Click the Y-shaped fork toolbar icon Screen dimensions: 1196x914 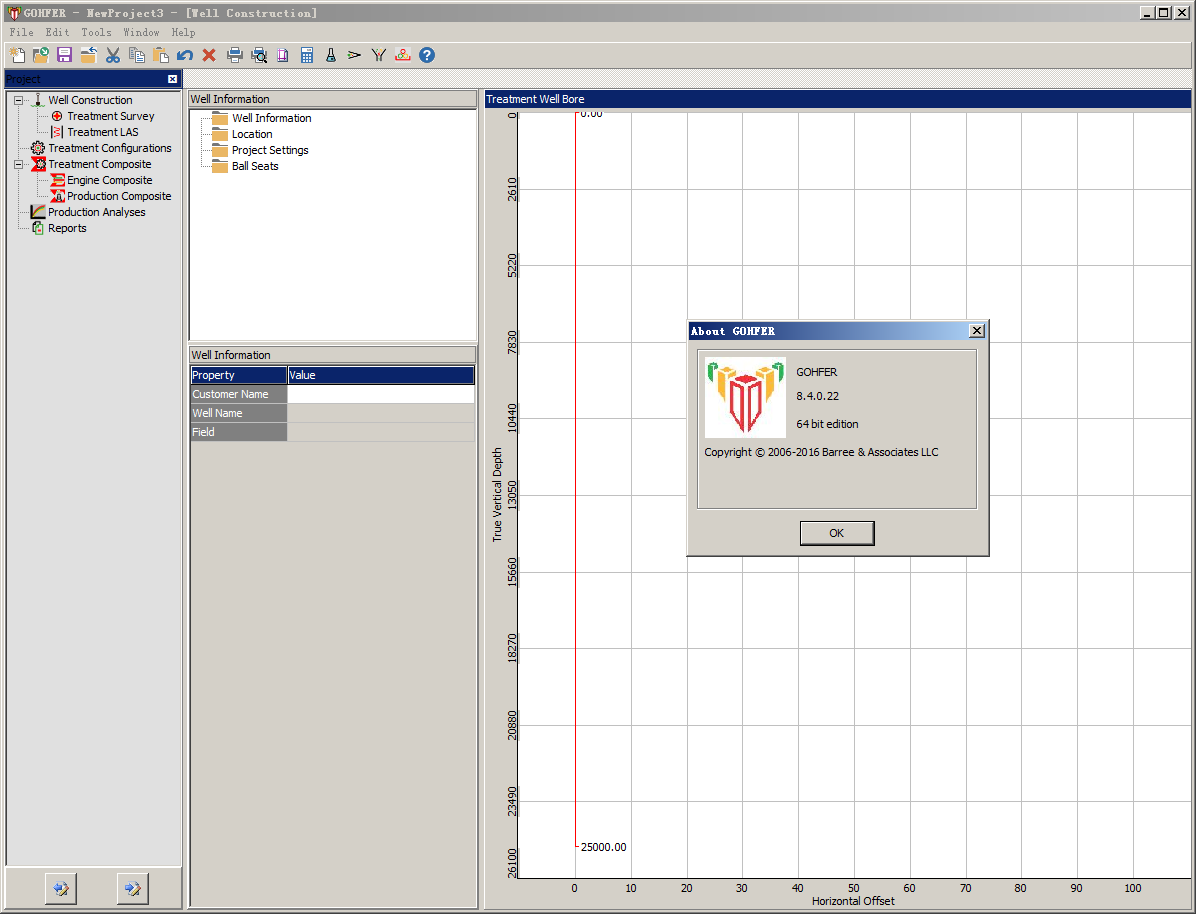coord(379,55)
